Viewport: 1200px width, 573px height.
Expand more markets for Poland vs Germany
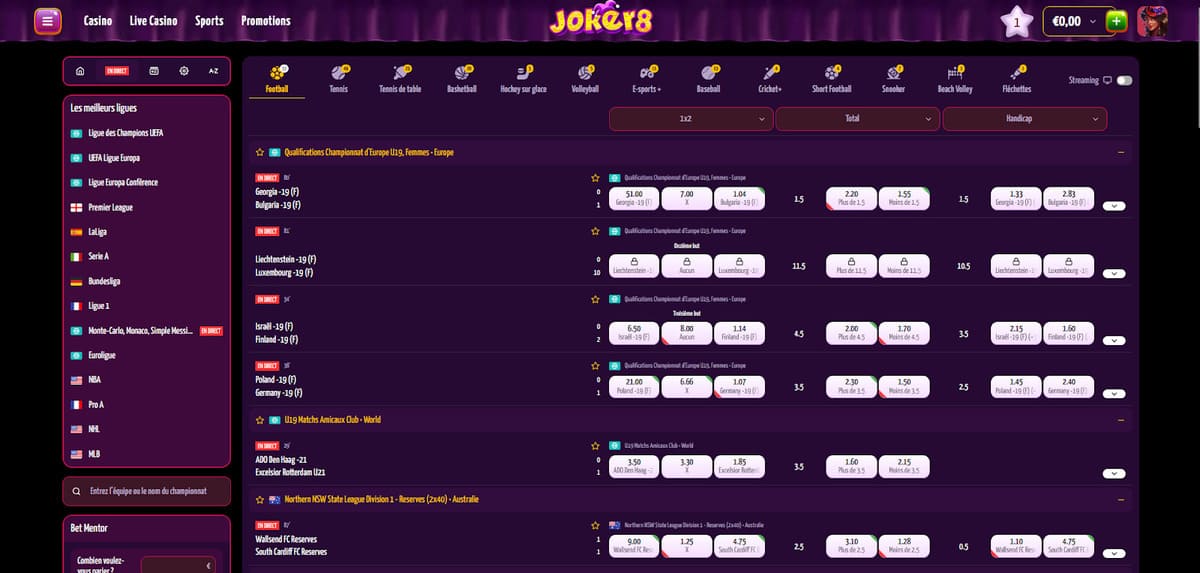click(x=1114, y=394)
